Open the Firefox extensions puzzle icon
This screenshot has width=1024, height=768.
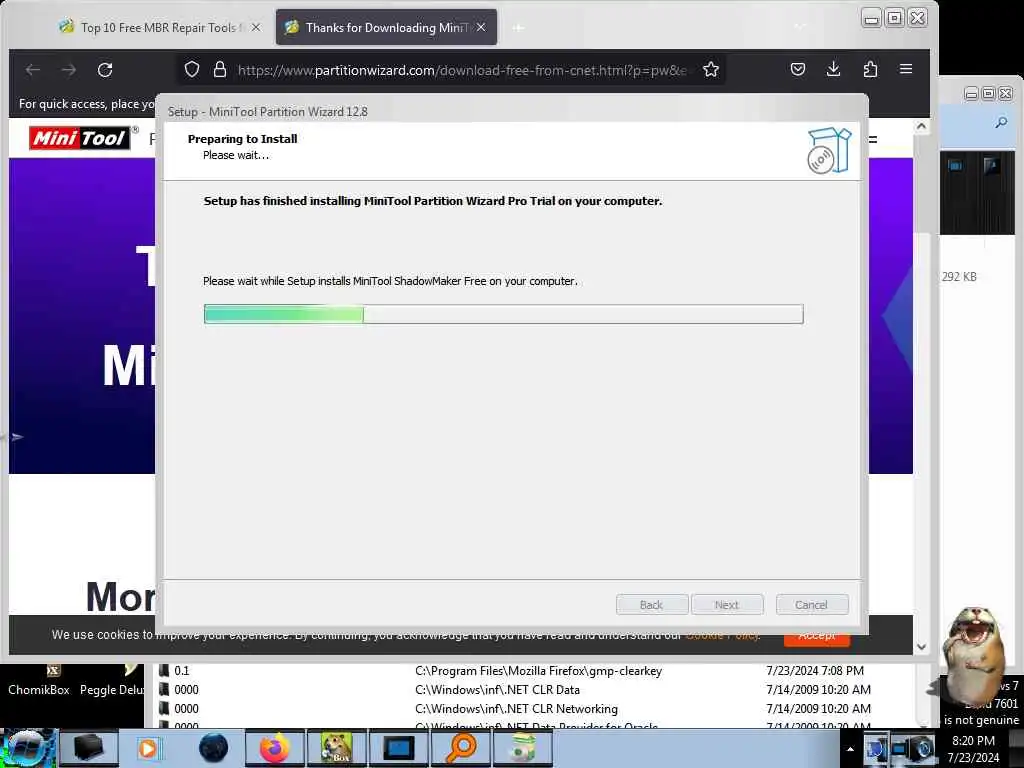[870, 69]
